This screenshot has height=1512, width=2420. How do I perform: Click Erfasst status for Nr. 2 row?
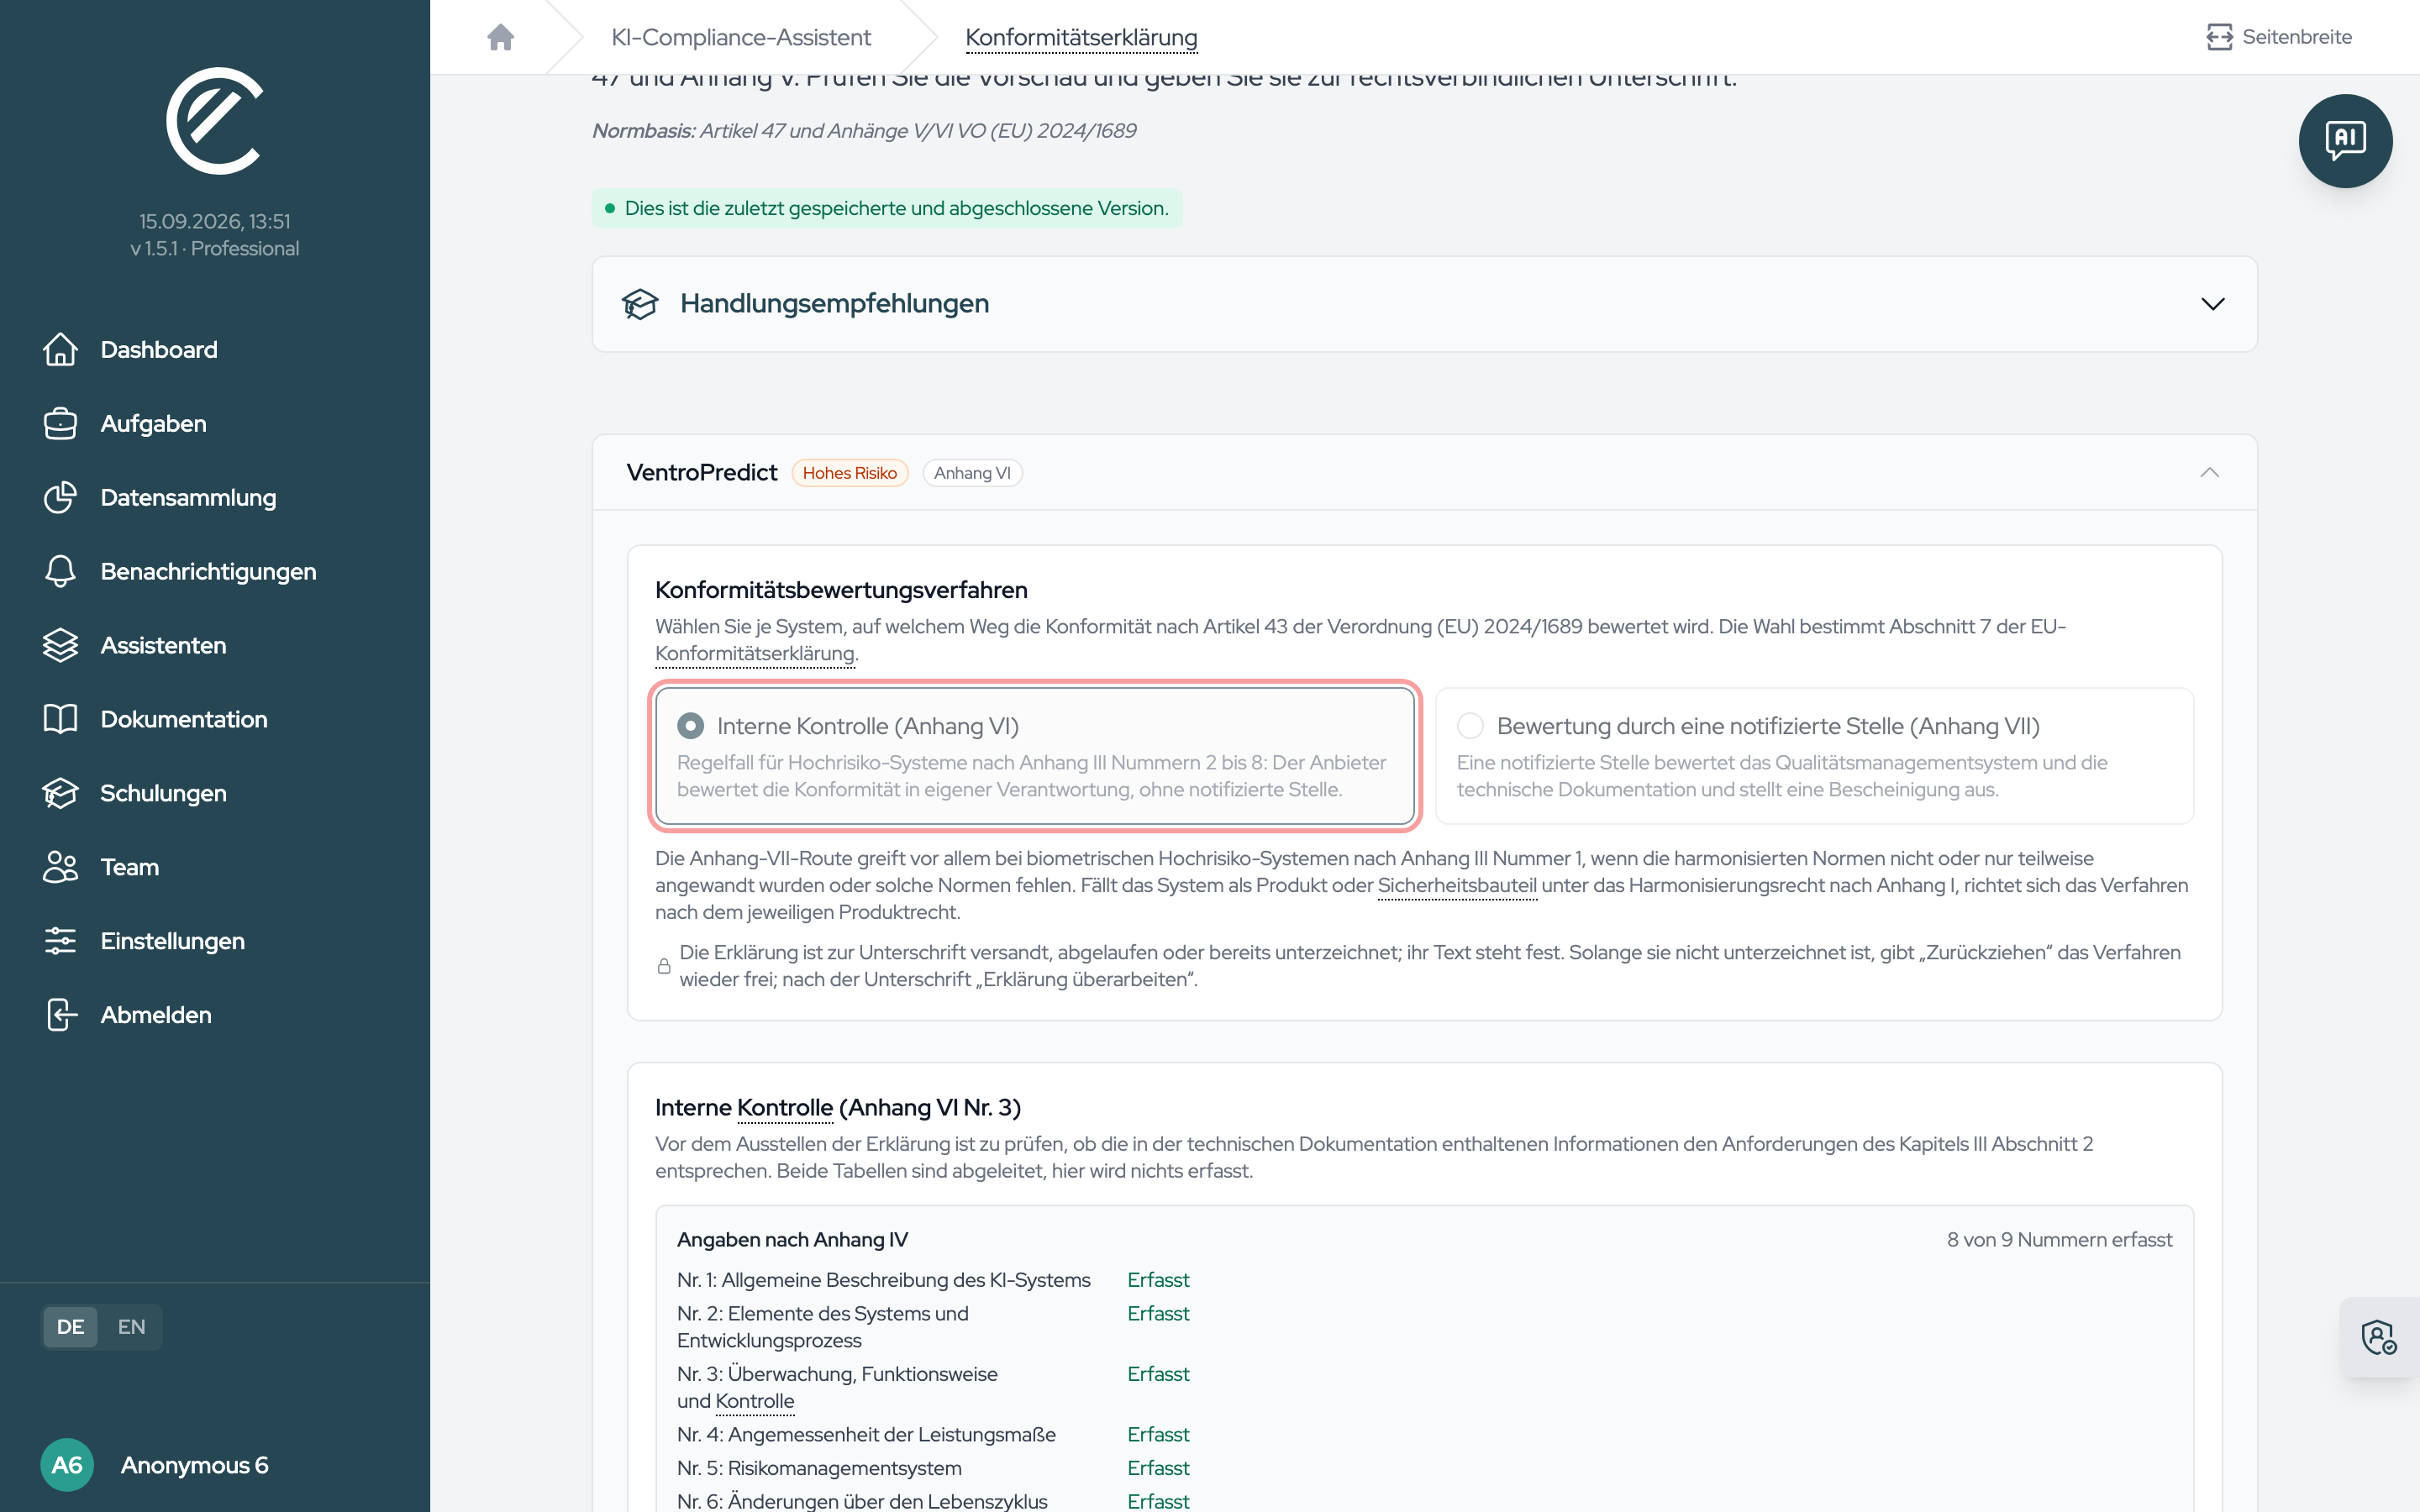(x=1158, y=1314)
